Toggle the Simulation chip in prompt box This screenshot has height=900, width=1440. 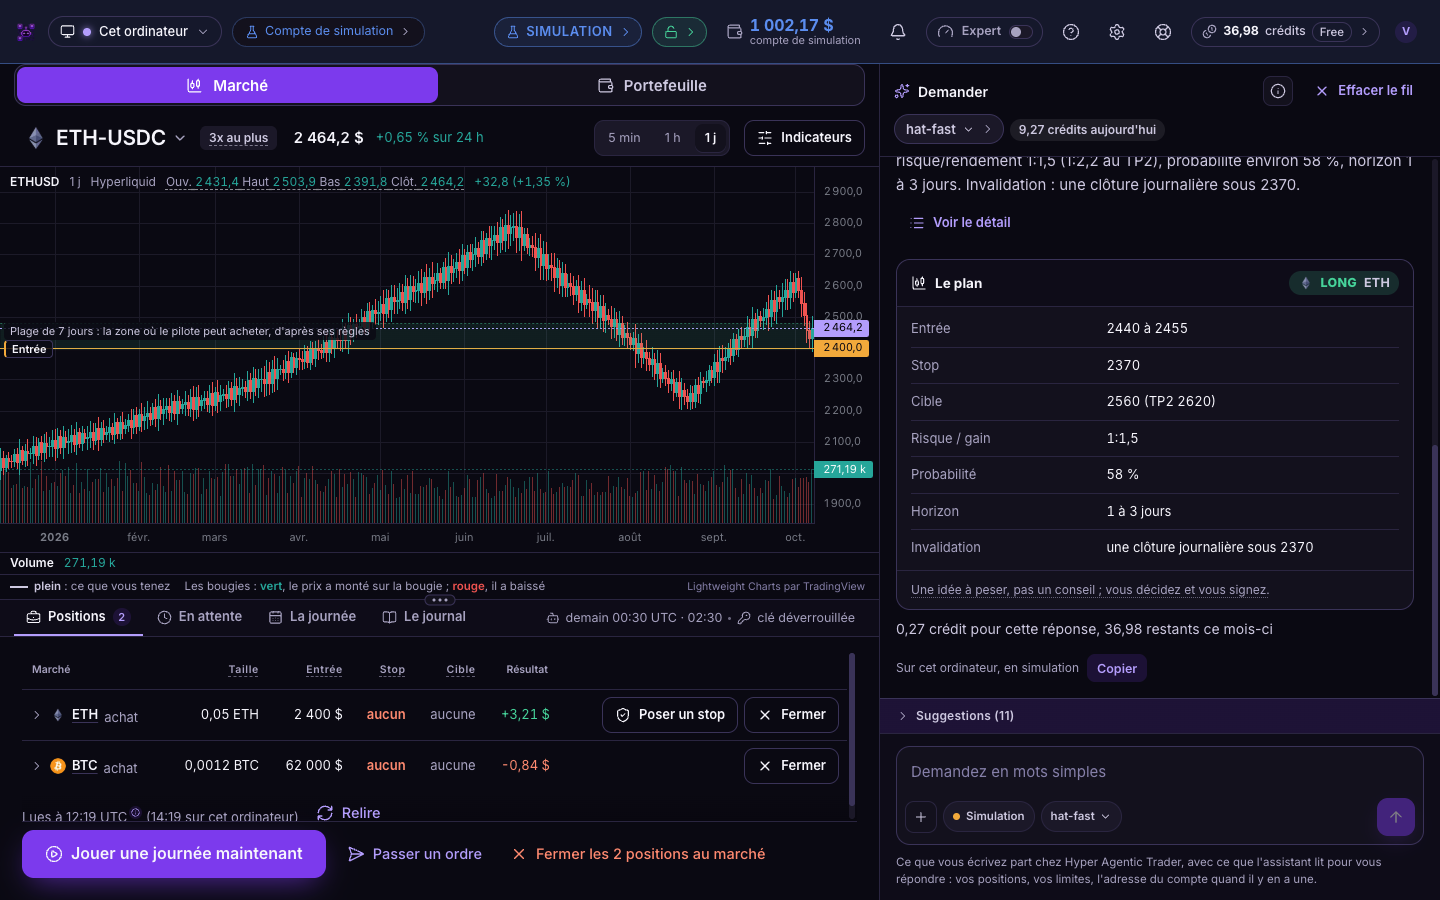(988, 817)
